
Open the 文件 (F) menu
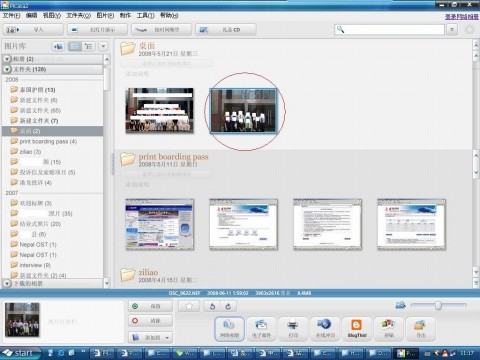click(x=11, y=15)
